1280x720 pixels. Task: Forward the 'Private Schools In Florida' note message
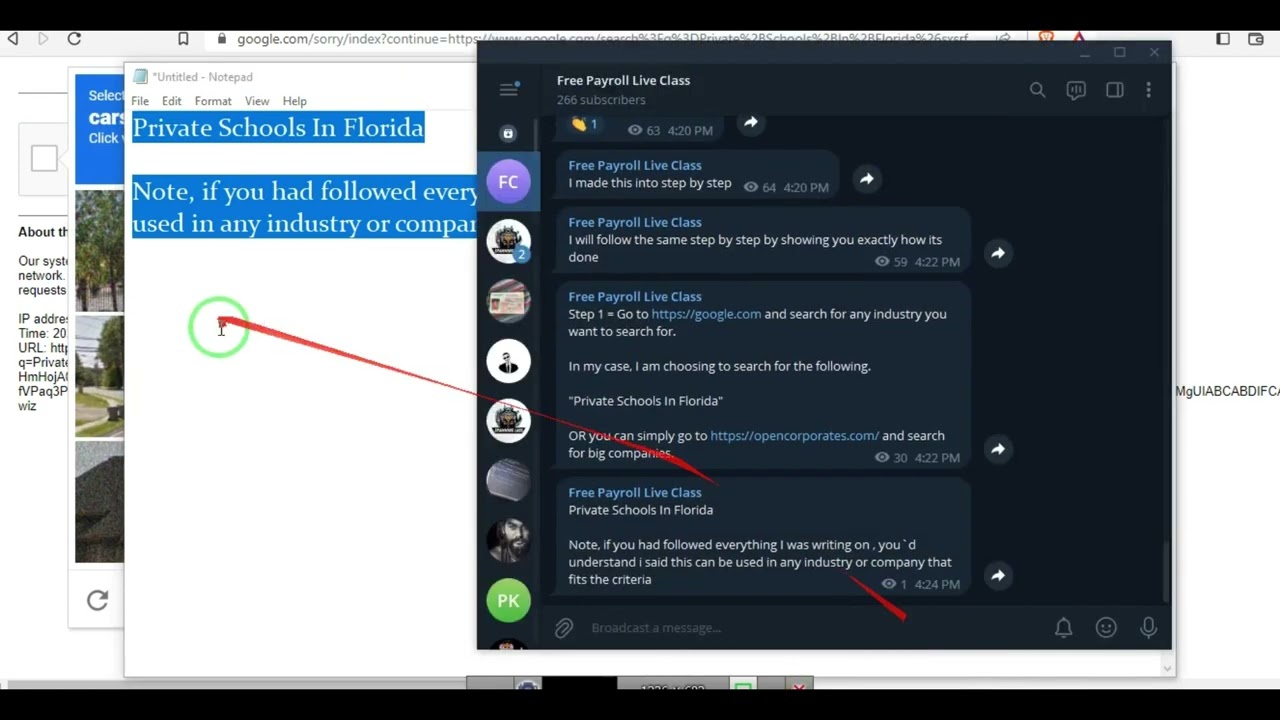coord(997,575)
